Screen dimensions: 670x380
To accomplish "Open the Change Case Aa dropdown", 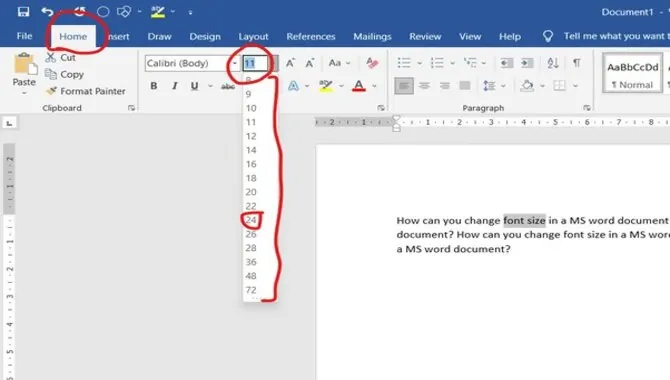I will coord(339,63).
